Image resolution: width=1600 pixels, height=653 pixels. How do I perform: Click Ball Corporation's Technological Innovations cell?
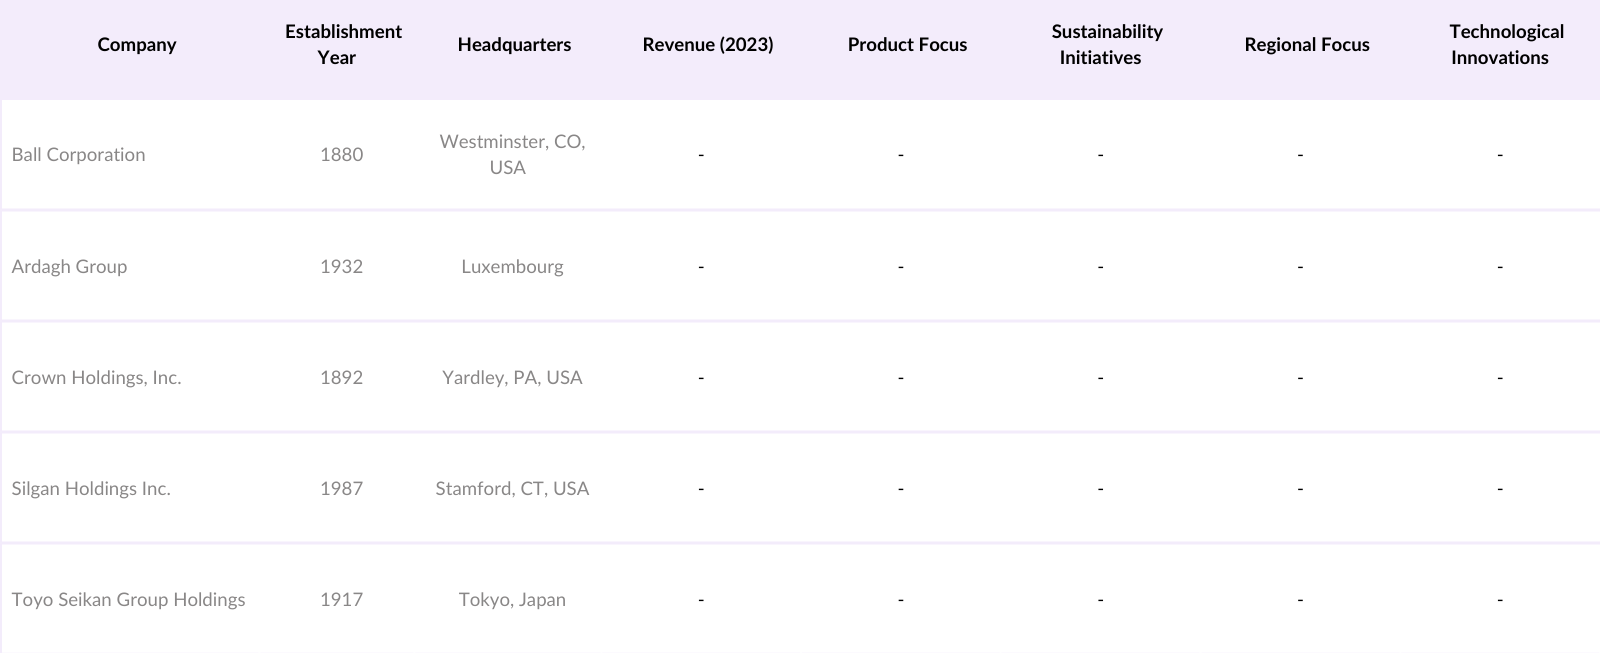pos(1500,155)
